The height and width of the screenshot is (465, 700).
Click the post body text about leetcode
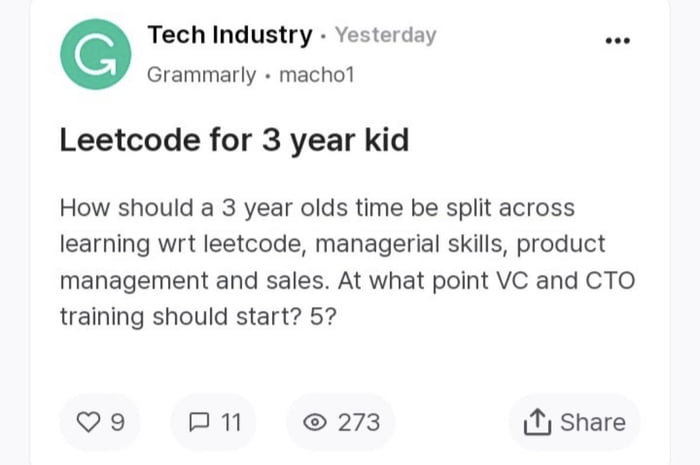coord(347,262)
